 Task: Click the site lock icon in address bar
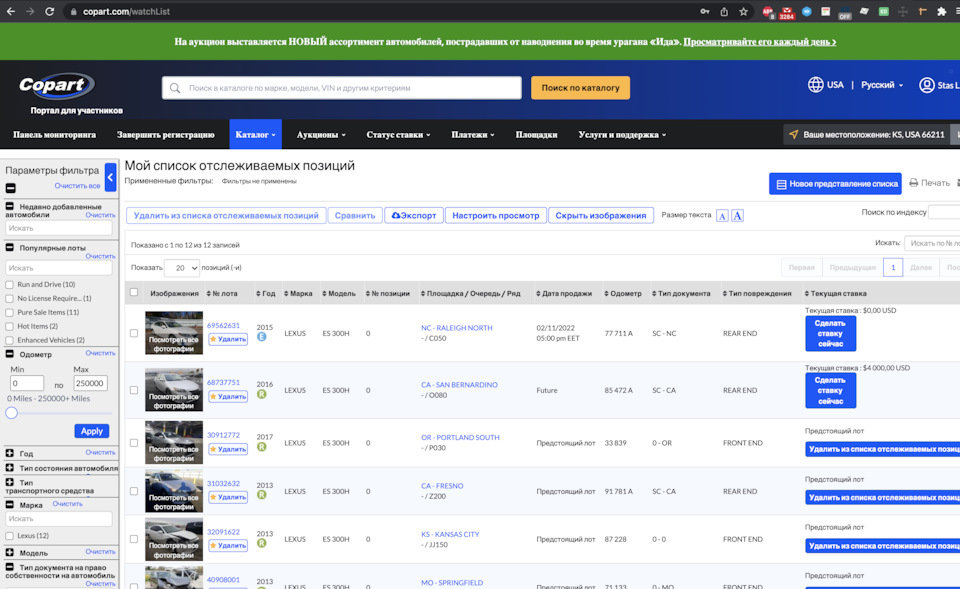click(73, 12)
